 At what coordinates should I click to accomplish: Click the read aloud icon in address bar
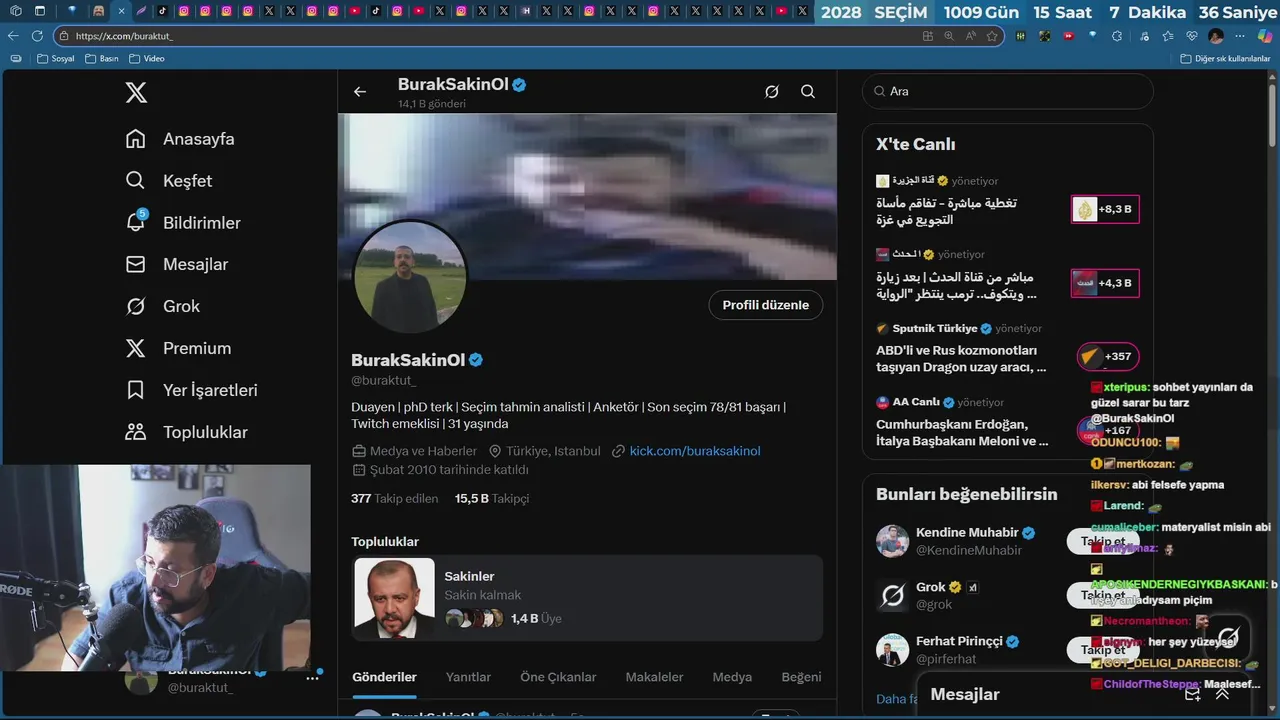click(x=970, y=36)
